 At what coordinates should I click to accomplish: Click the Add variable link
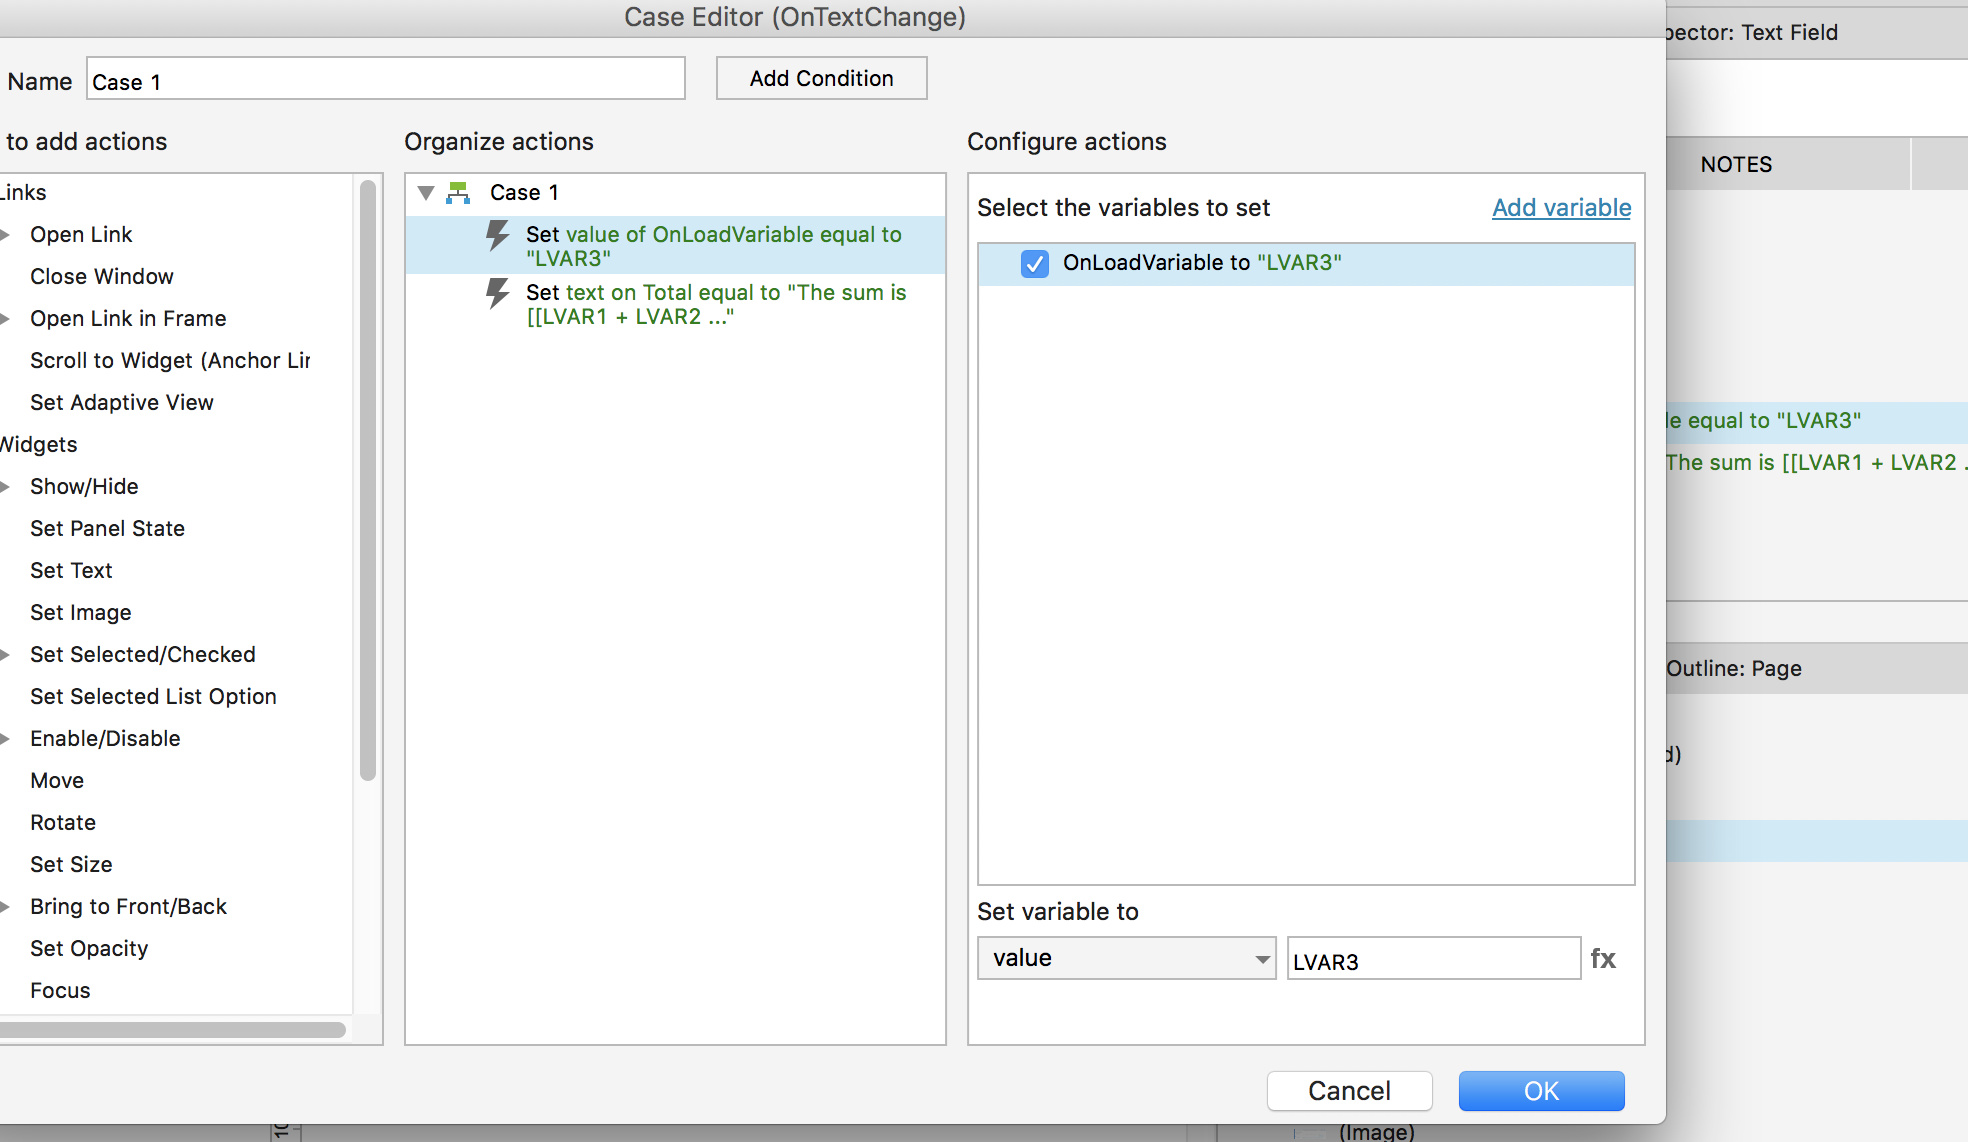click(x=1561, y=208)
